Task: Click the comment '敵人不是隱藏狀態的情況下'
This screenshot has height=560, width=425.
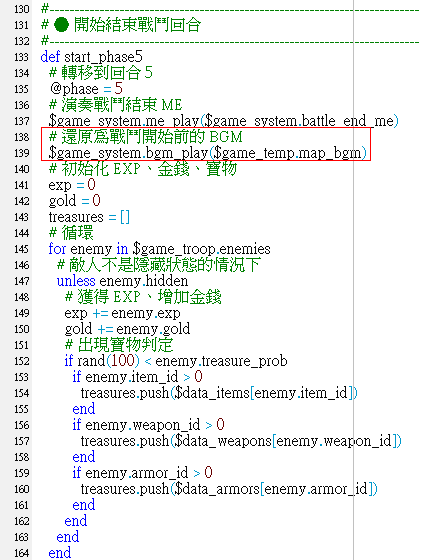Action: (159, 265)
